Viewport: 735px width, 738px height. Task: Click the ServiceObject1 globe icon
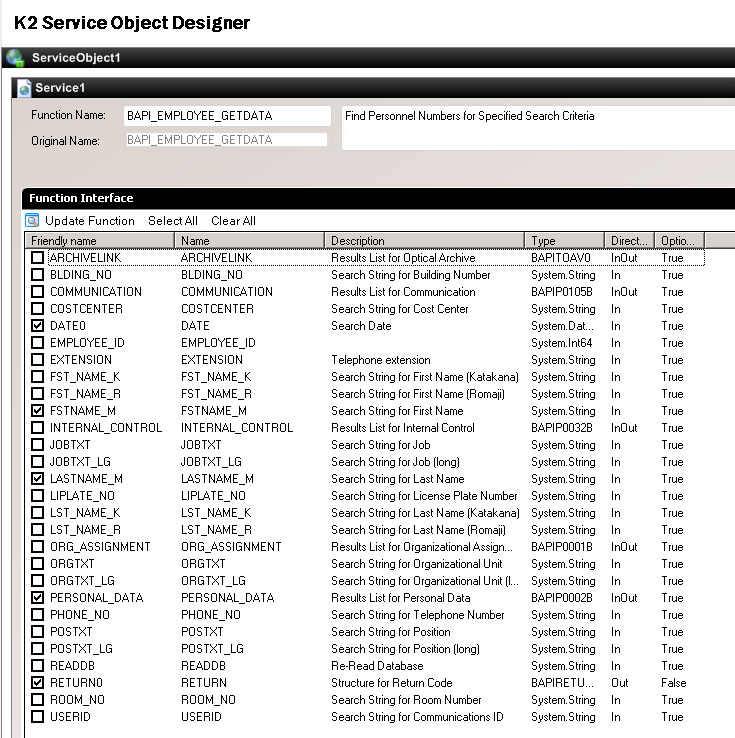[x=16, y=58]
